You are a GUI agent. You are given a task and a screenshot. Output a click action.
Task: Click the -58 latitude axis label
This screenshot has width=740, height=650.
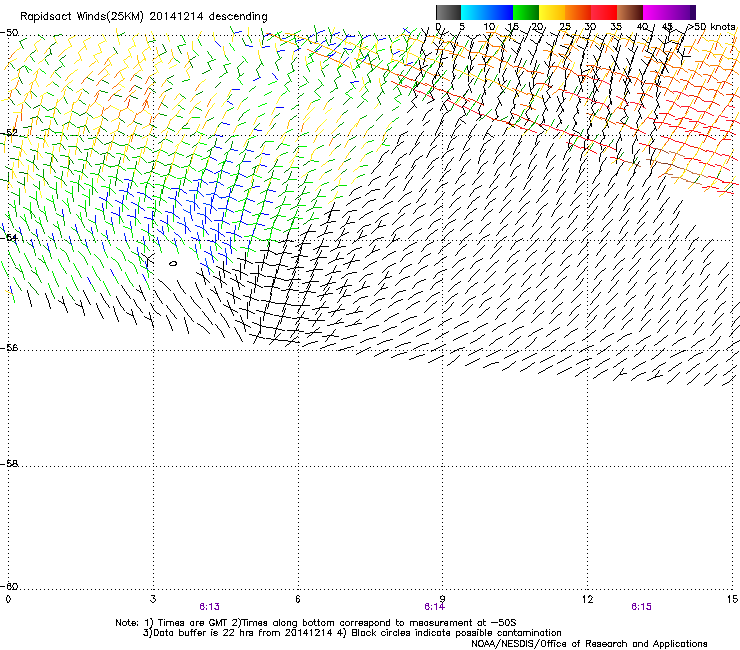pyautogui.click(x=9, y=464)
